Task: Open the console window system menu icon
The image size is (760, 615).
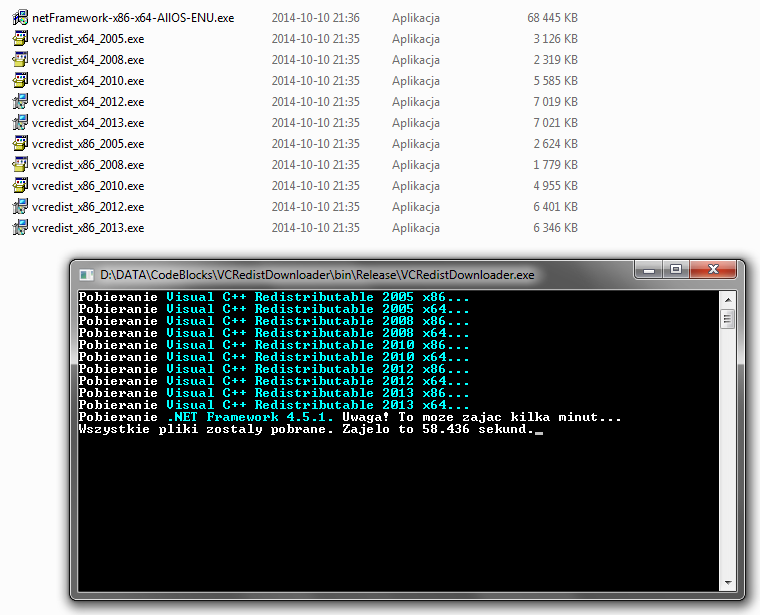Action: [86, 275]
